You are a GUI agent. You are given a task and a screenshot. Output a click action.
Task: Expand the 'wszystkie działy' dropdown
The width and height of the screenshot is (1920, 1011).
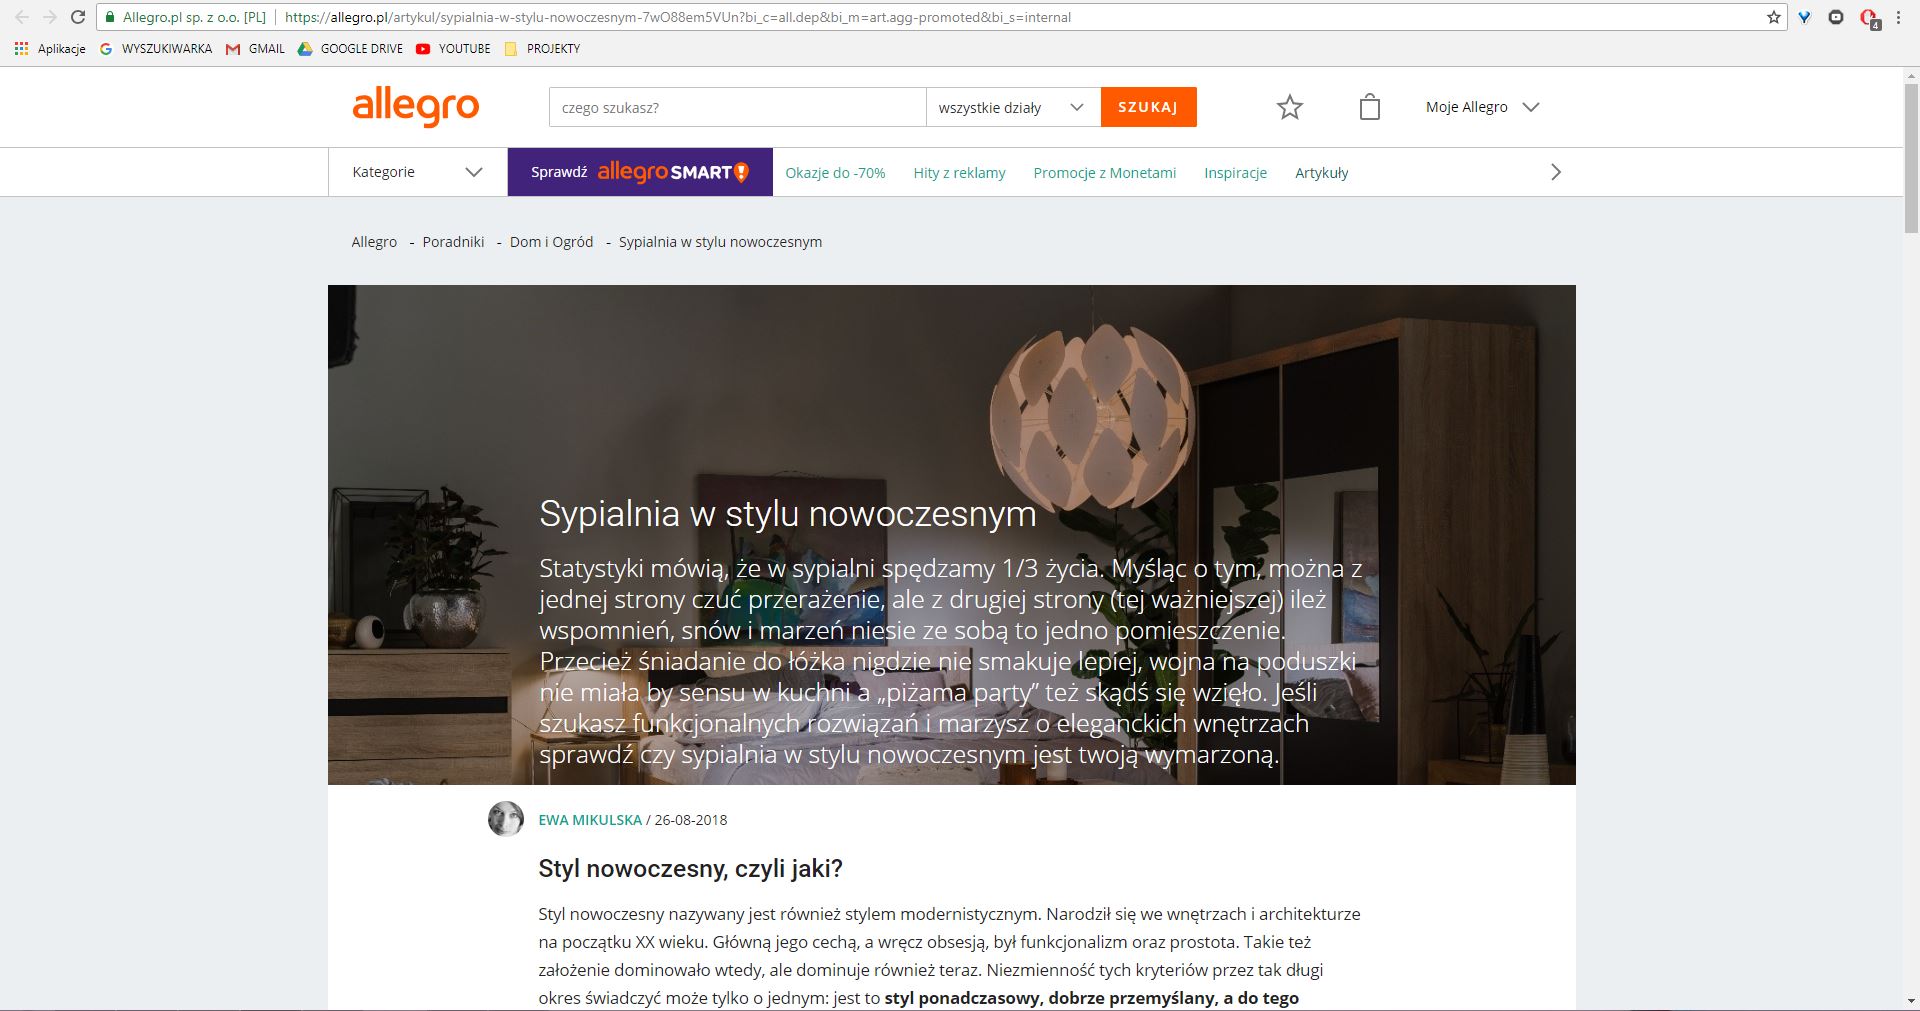(x=1013, y=107)
